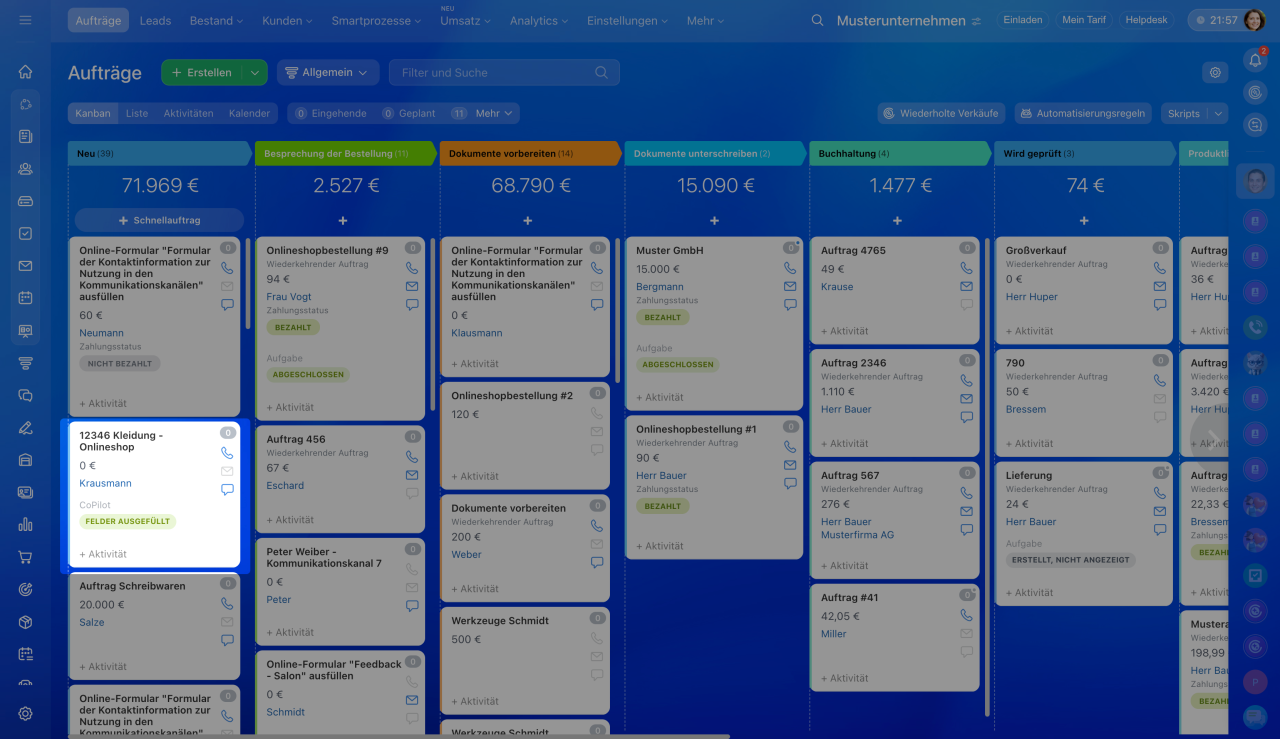Open the chat bubbles icon in left sidebar
The height and width of the screenshot is (739, 1280).
tap(26, 395)
